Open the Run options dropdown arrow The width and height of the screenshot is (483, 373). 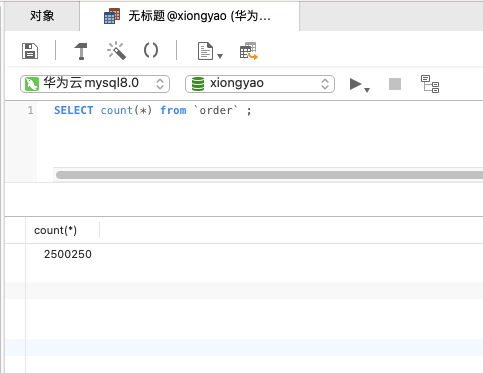tap(367, 90)
